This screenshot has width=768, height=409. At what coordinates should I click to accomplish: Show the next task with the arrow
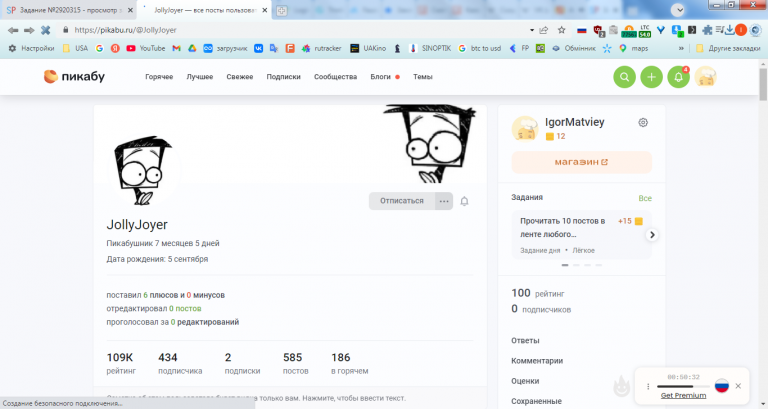tap(652, 235)
